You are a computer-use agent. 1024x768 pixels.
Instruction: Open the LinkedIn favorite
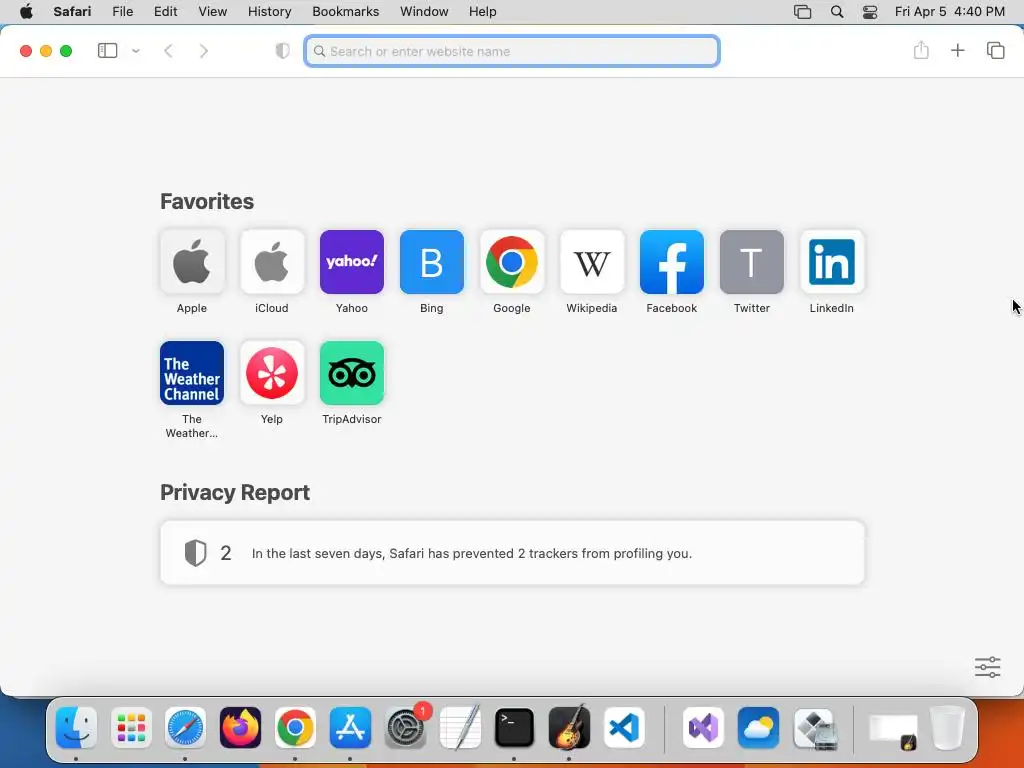831,262
